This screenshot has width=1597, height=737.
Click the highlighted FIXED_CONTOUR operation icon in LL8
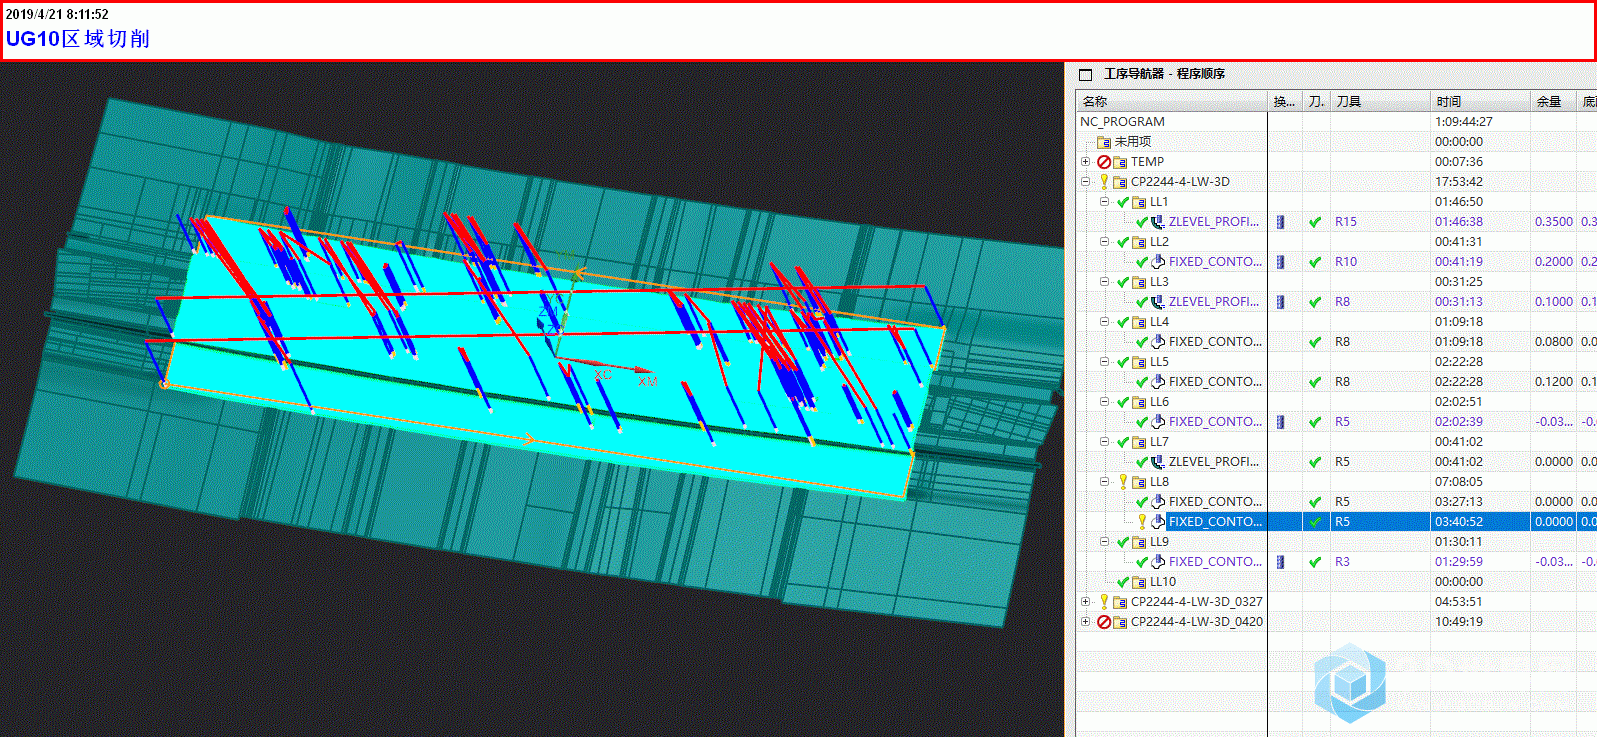(x=1158, y=522)
